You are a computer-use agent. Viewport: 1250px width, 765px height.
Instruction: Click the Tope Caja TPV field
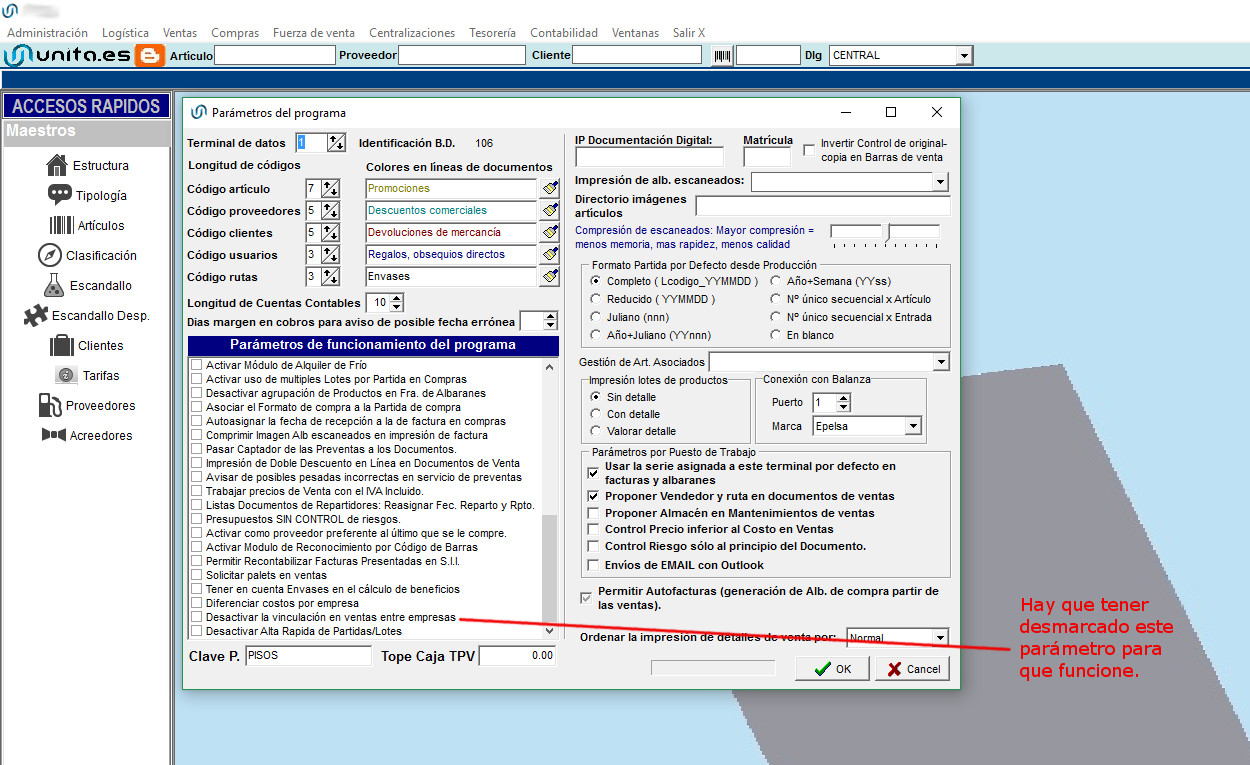coord(517,656)
